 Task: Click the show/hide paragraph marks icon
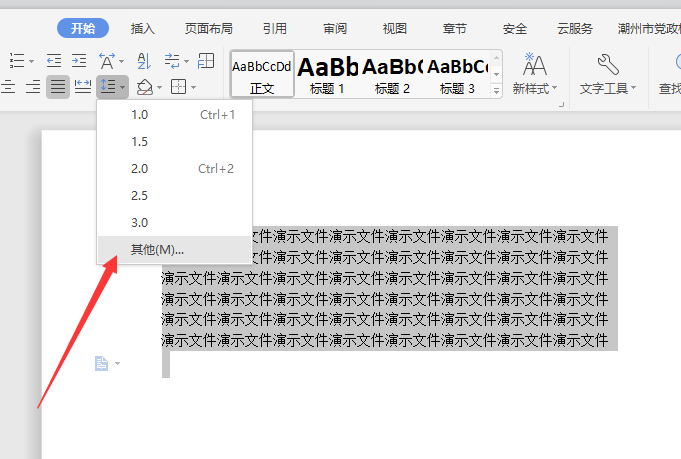point(172,61)
